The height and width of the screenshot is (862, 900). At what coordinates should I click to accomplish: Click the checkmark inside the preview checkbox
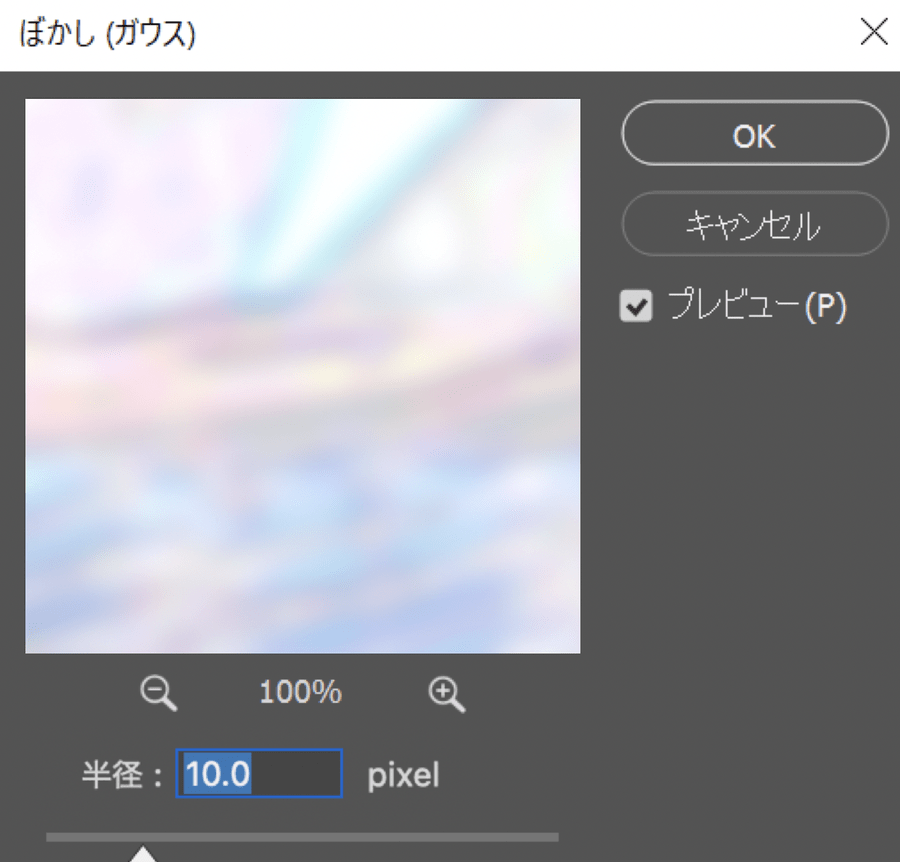pyautogui.click(x=636, y=306)
